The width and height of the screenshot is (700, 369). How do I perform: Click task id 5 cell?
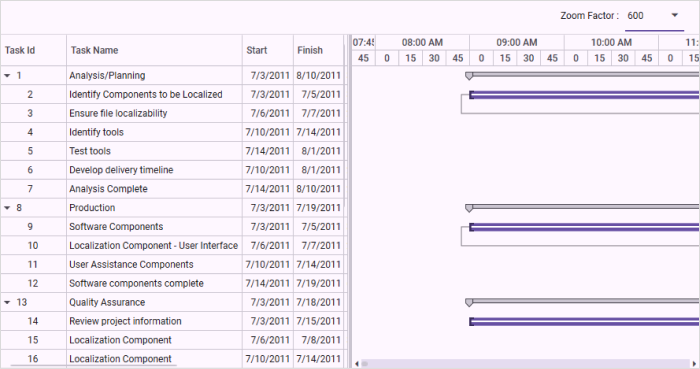click(33, 151)
